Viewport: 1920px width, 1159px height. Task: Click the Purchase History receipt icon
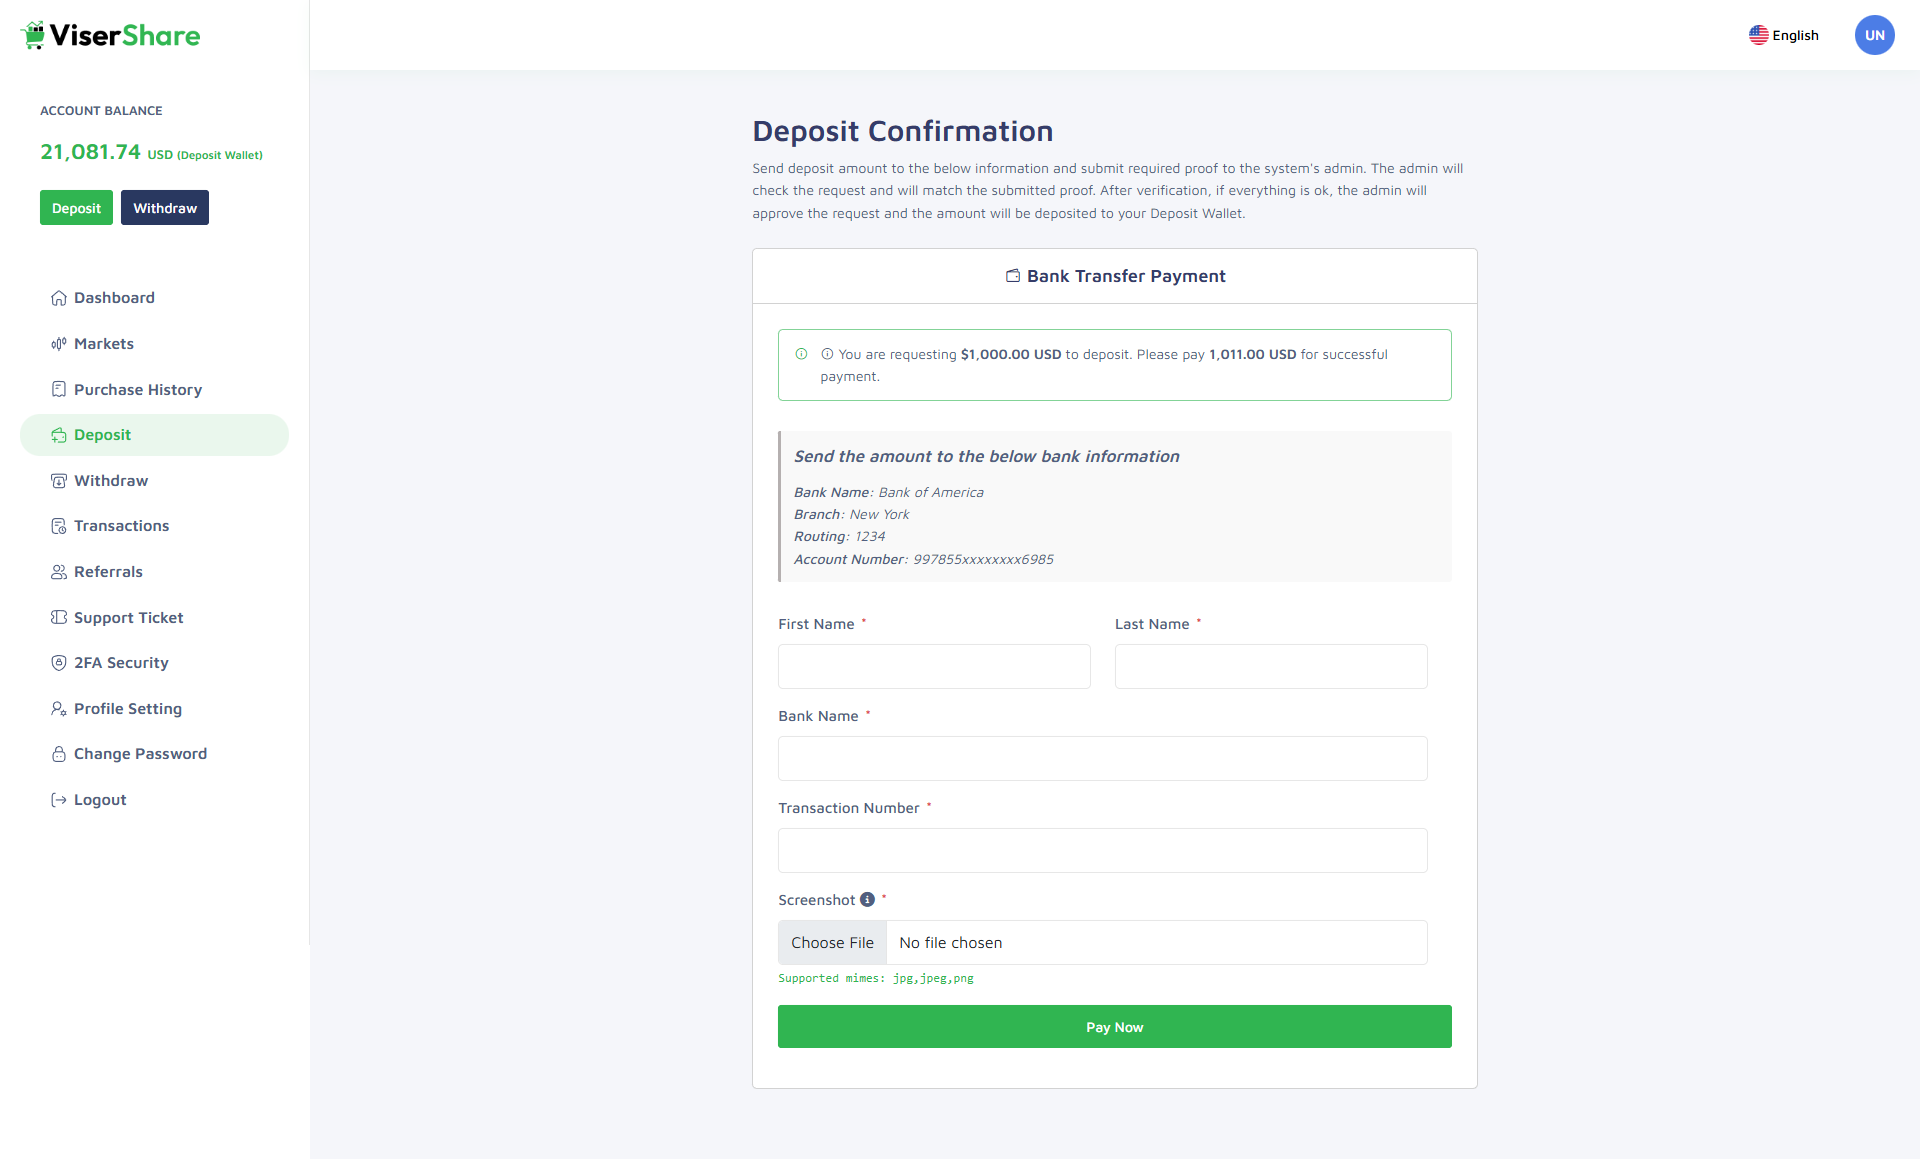[59, 389]
